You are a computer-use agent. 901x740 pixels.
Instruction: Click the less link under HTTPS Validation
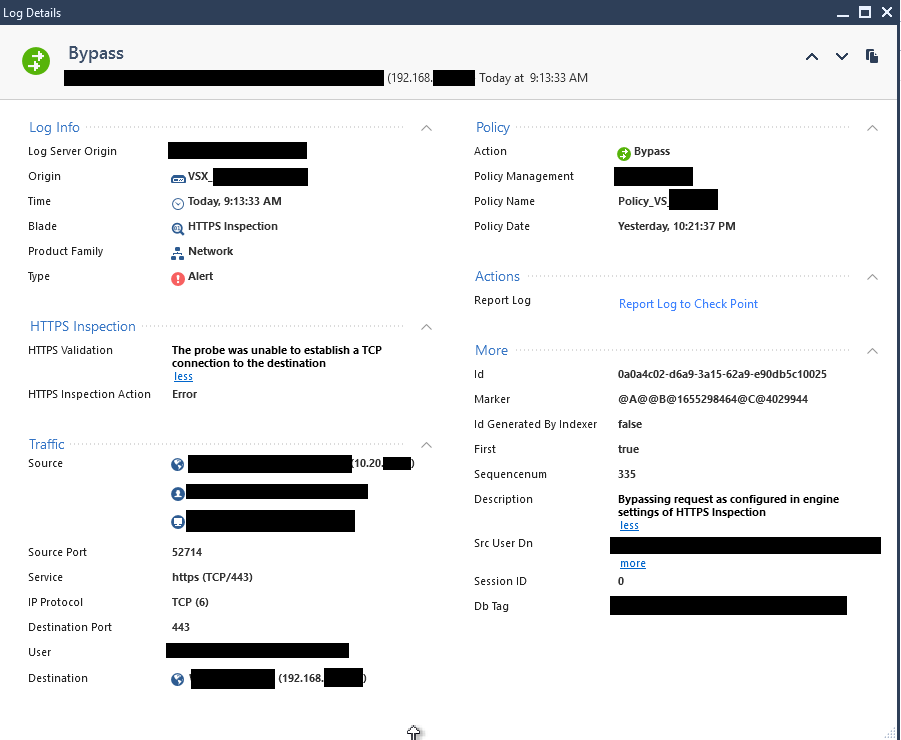tap(183, 376)
